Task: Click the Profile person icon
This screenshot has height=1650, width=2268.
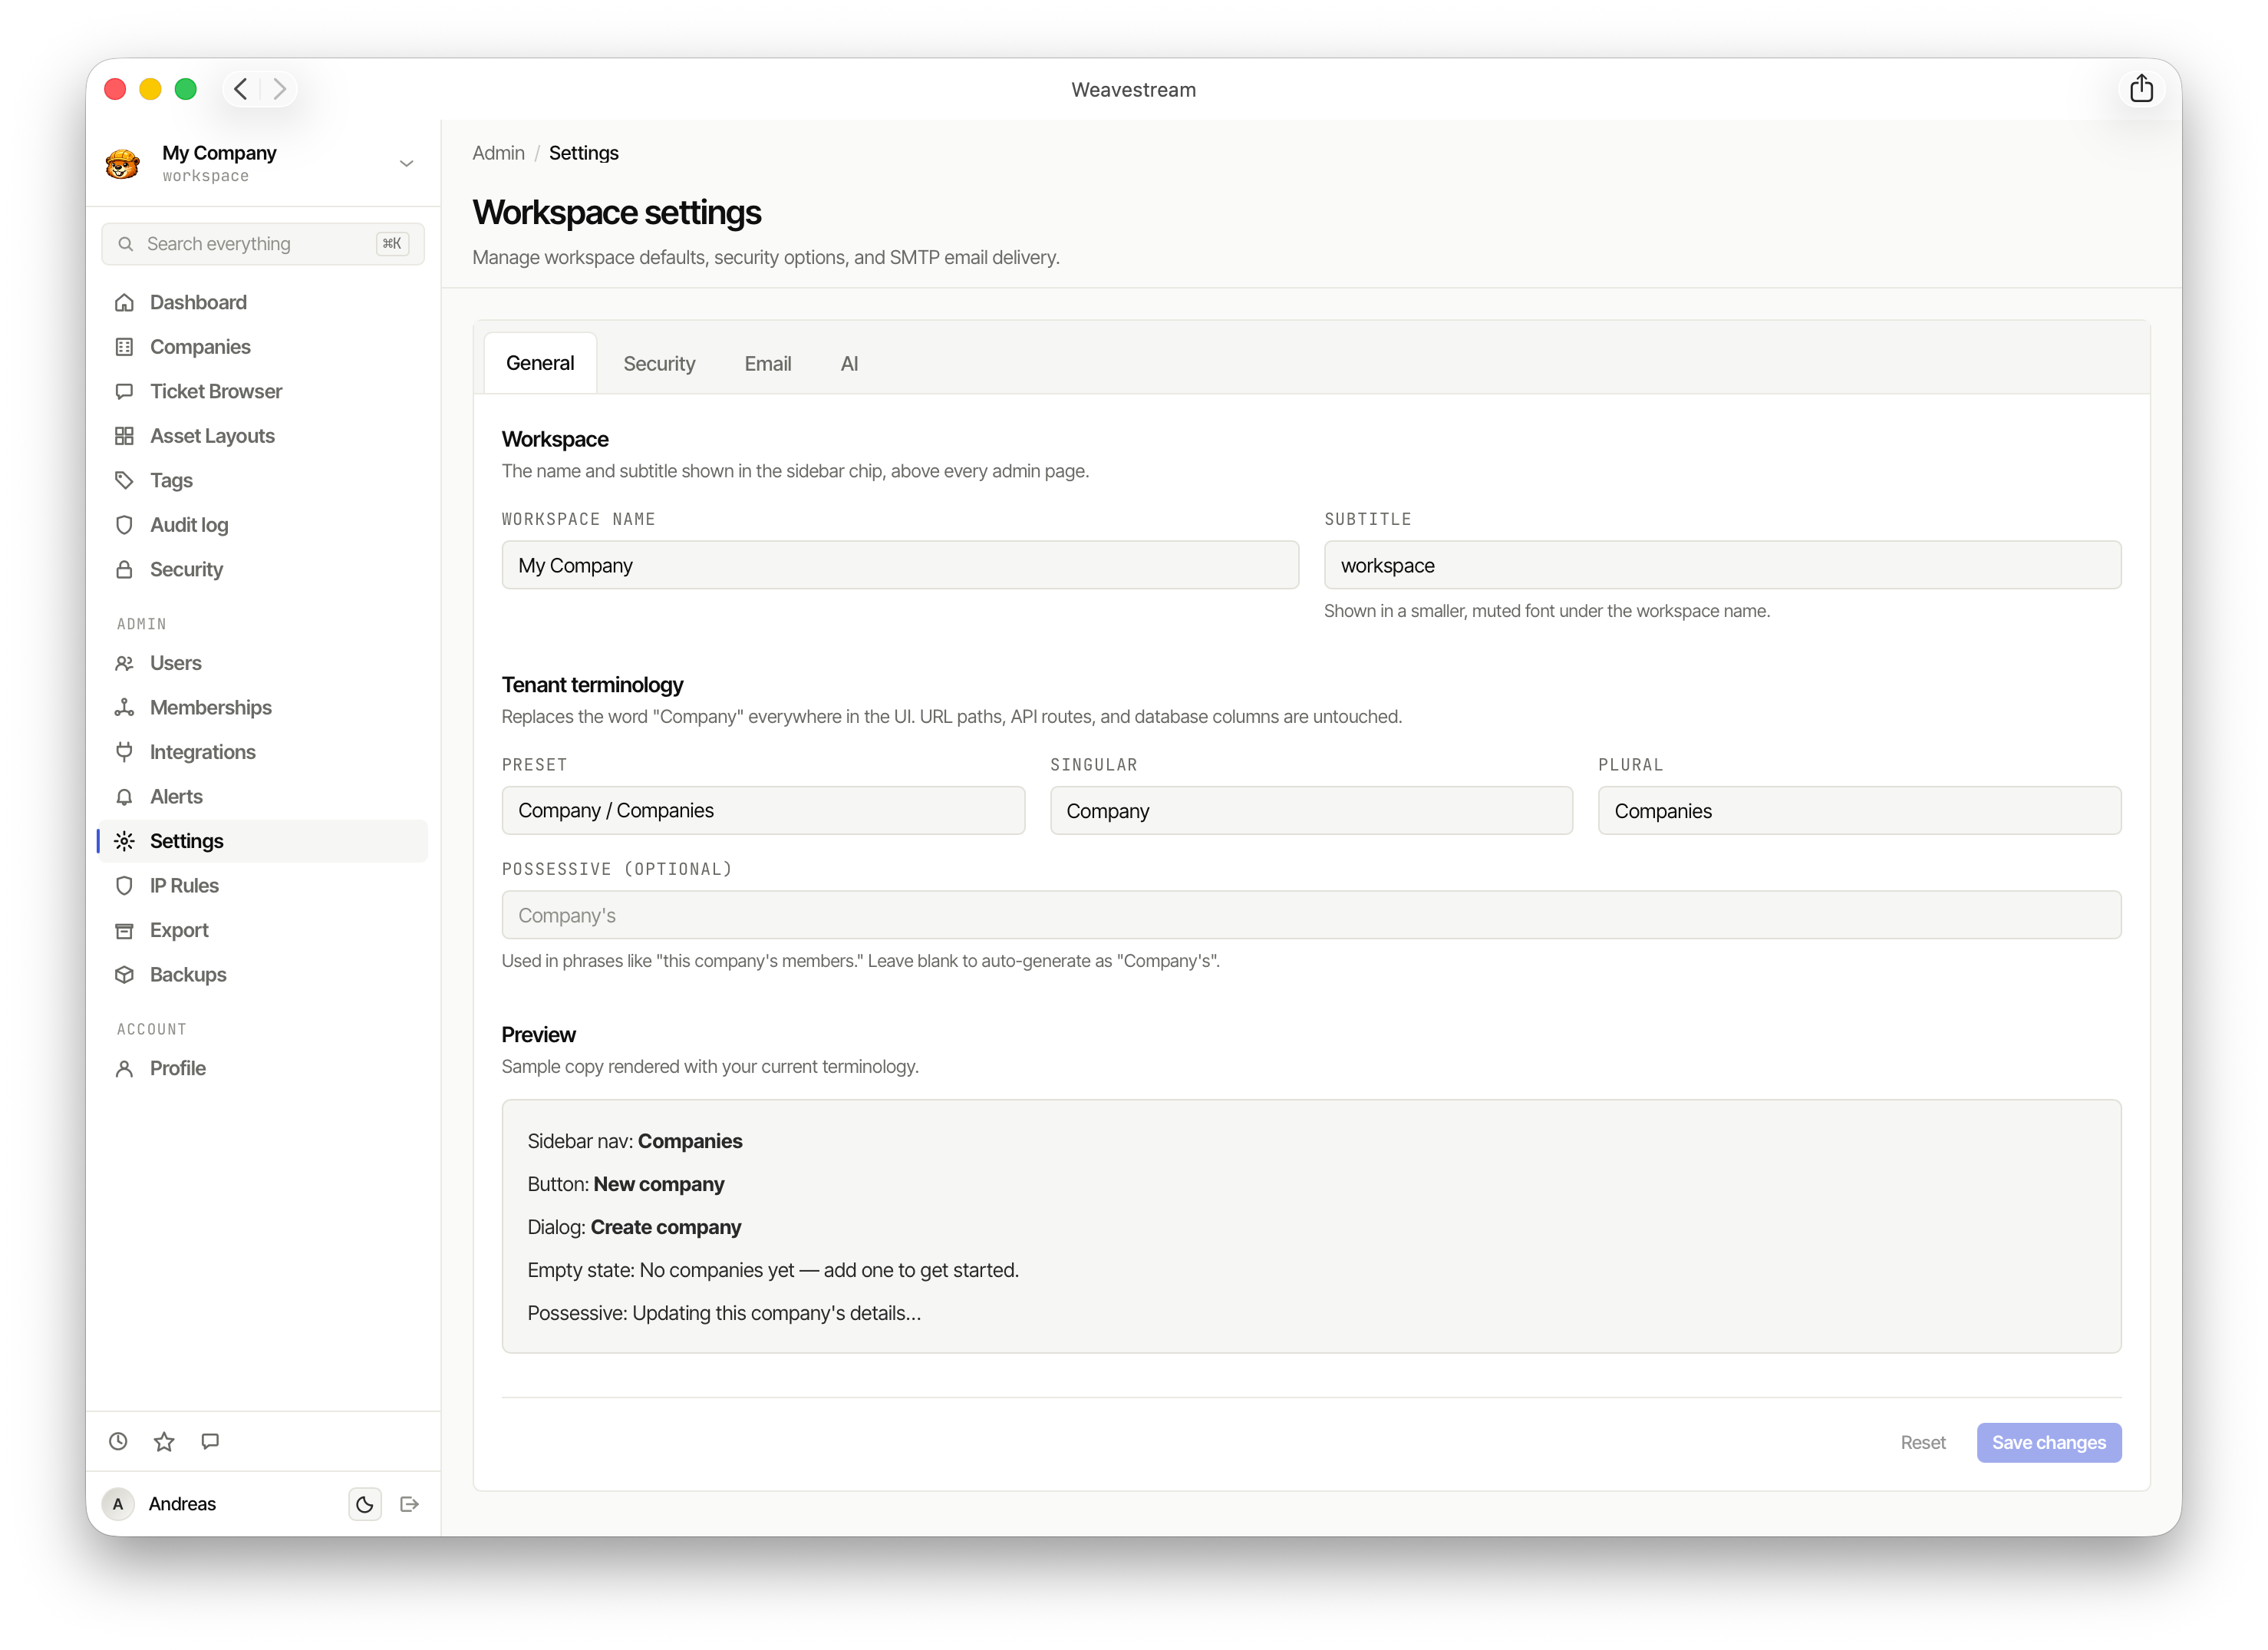Action: (124, 1068)
